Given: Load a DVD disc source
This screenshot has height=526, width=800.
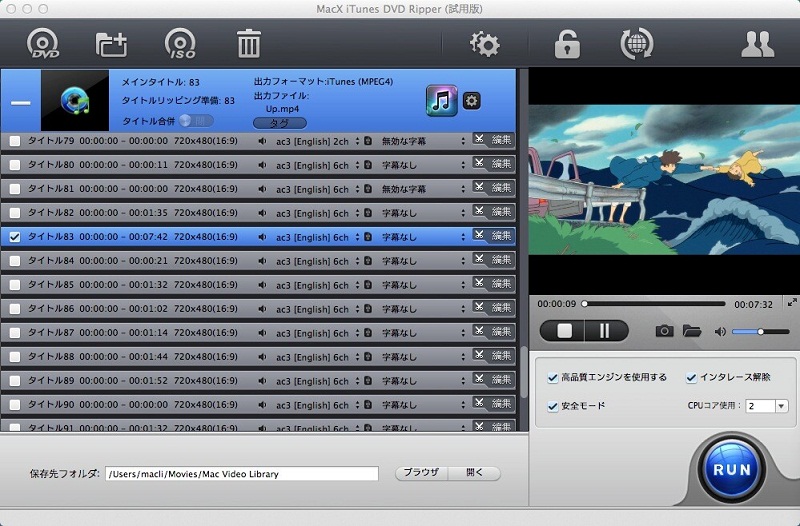Looking at the screenshot, I should (x=43, y=44).
